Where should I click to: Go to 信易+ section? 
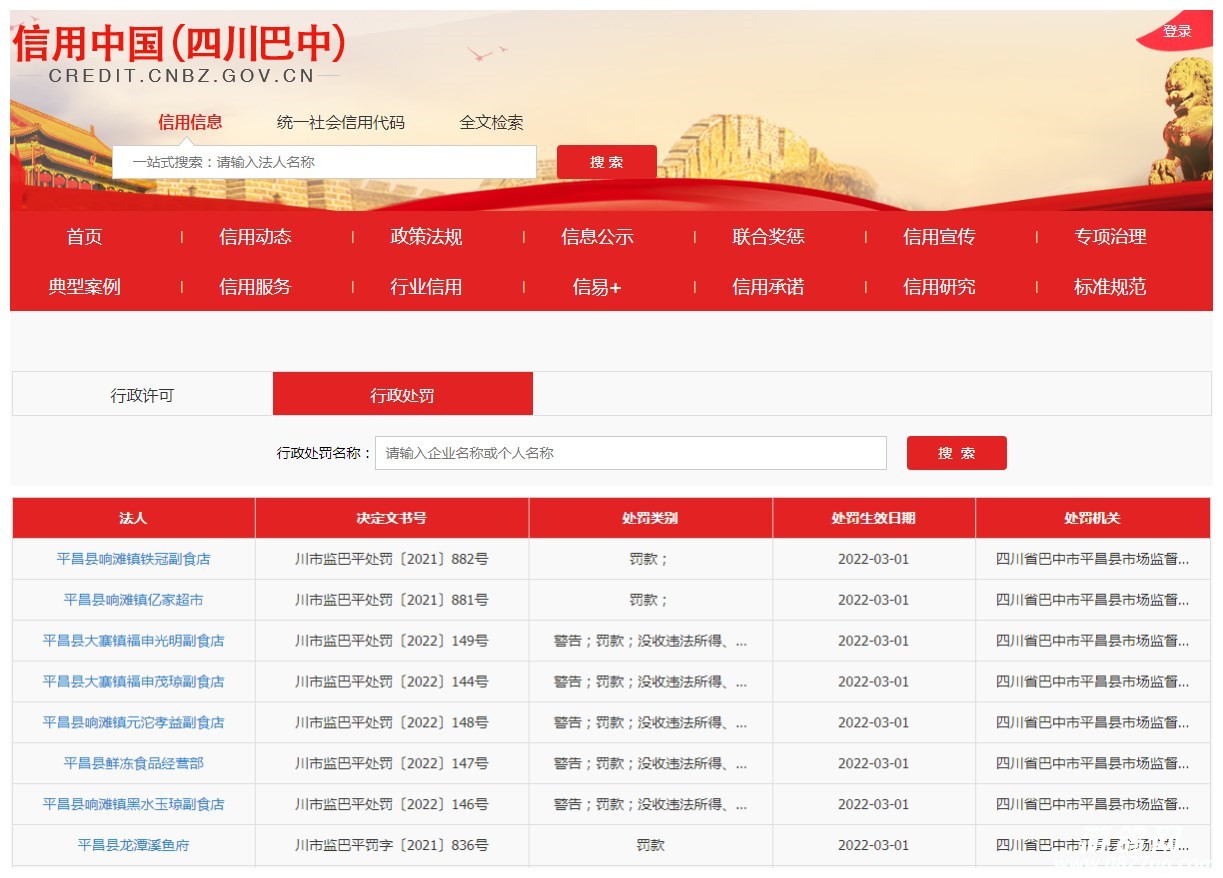597,287
